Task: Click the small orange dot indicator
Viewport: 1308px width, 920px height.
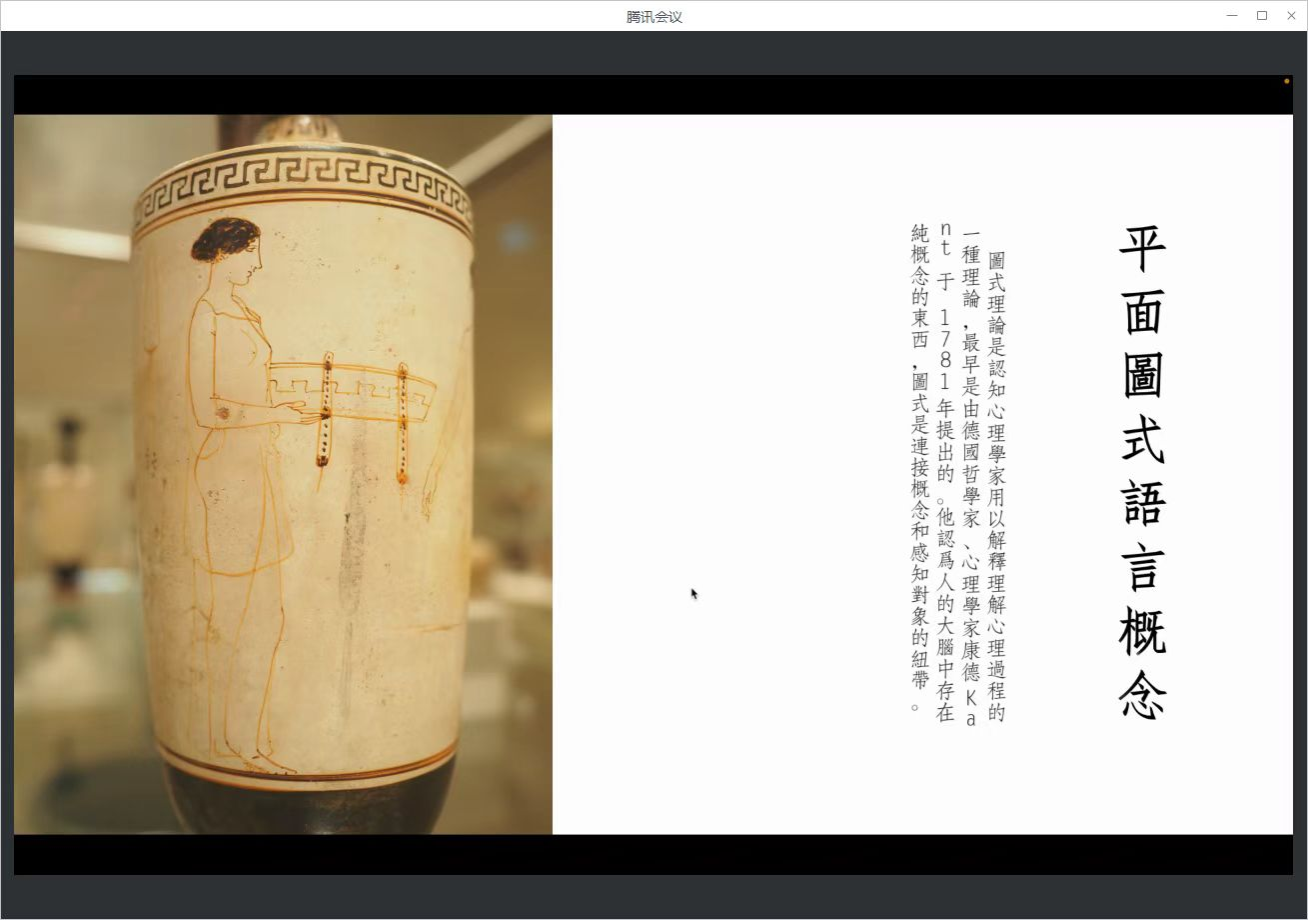Action: pos(1287,81)
